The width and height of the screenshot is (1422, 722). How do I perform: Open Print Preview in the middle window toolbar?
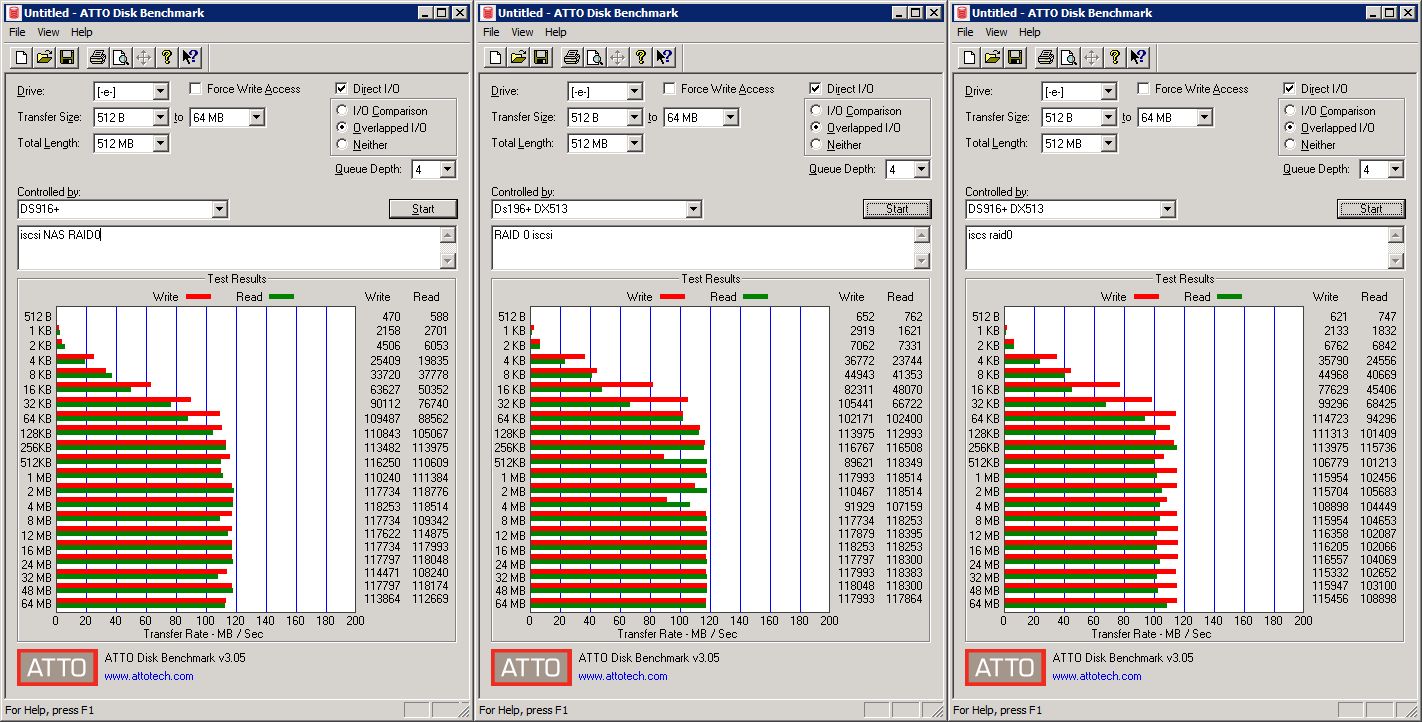click(594, 57)
